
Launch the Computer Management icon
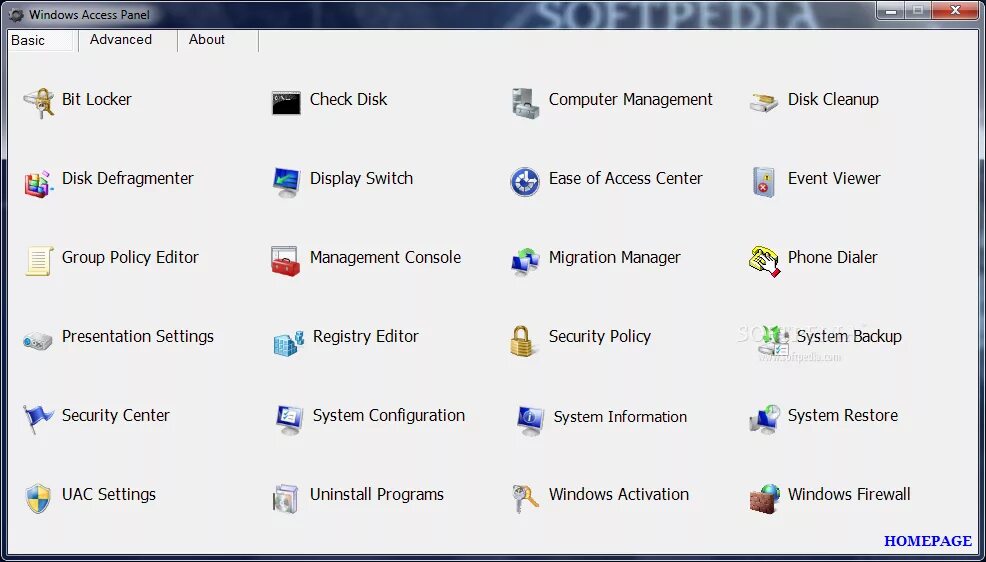click(x=525, y=103)
